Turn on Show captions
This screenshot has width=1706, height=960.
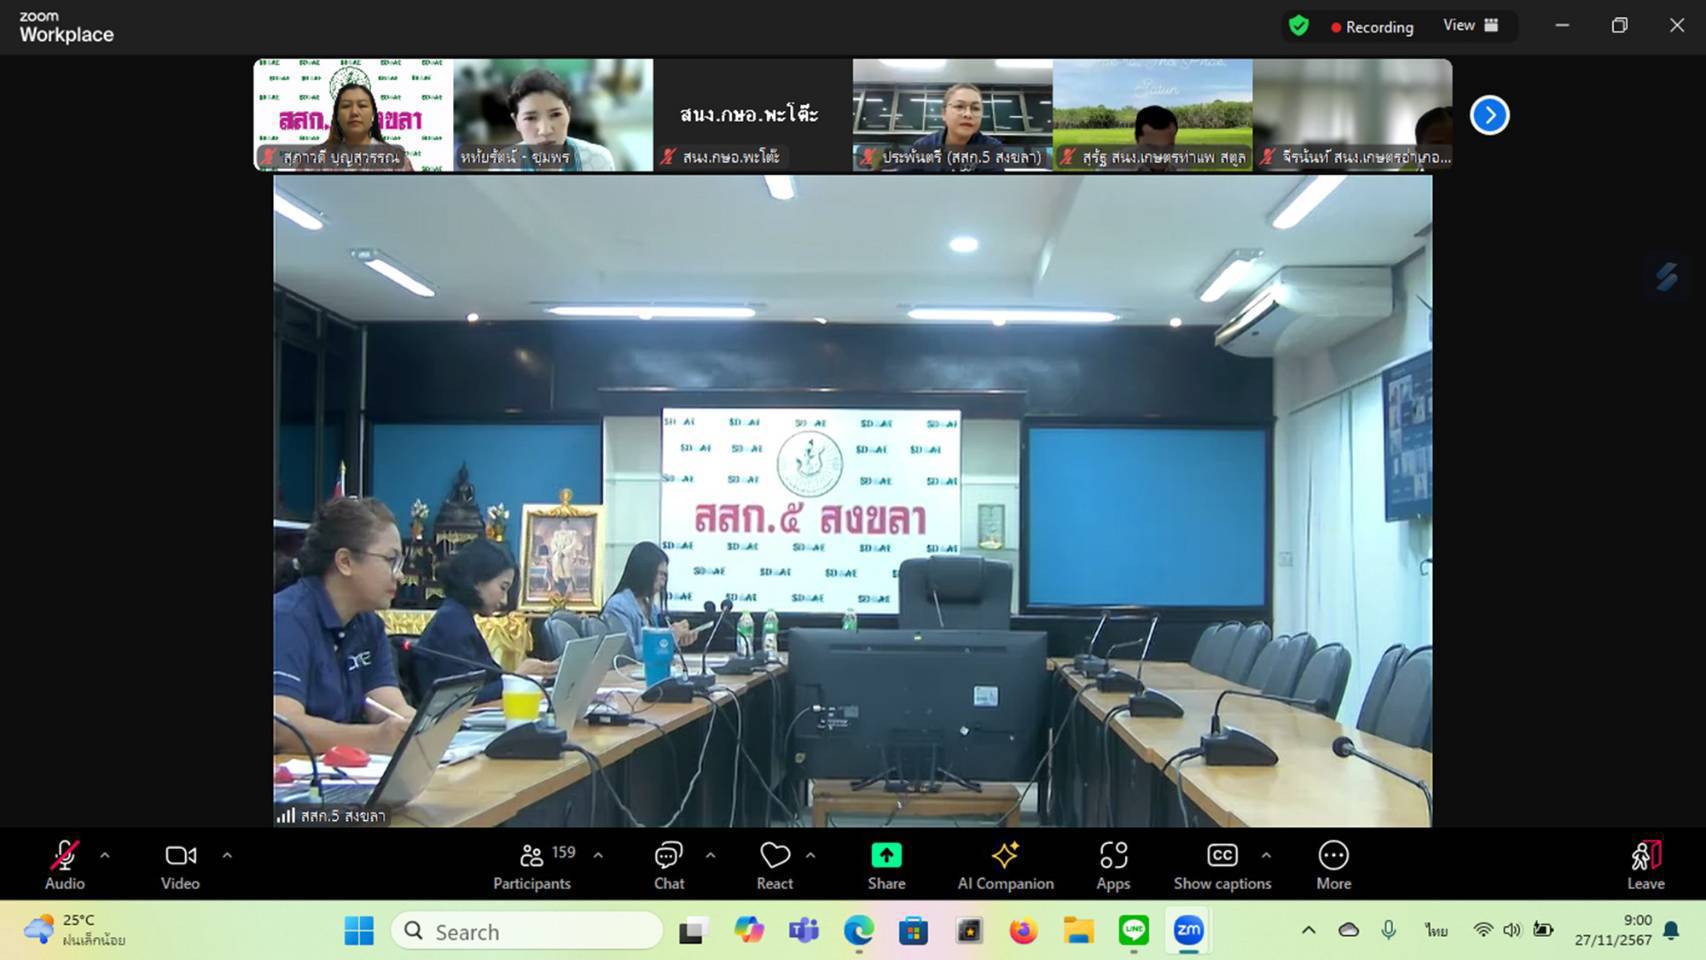1222,865
